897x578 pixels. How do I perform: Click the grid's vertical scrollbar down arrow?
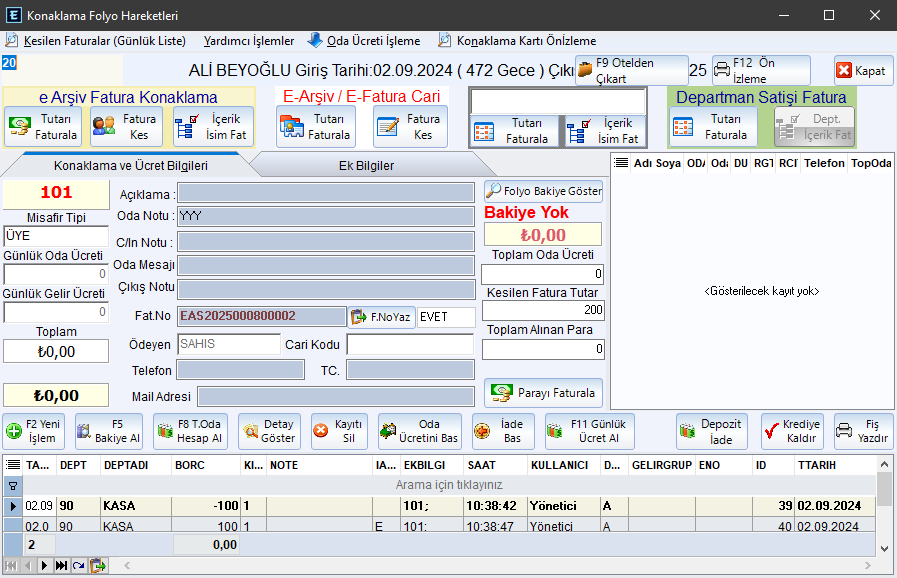(x=884, y=547)
